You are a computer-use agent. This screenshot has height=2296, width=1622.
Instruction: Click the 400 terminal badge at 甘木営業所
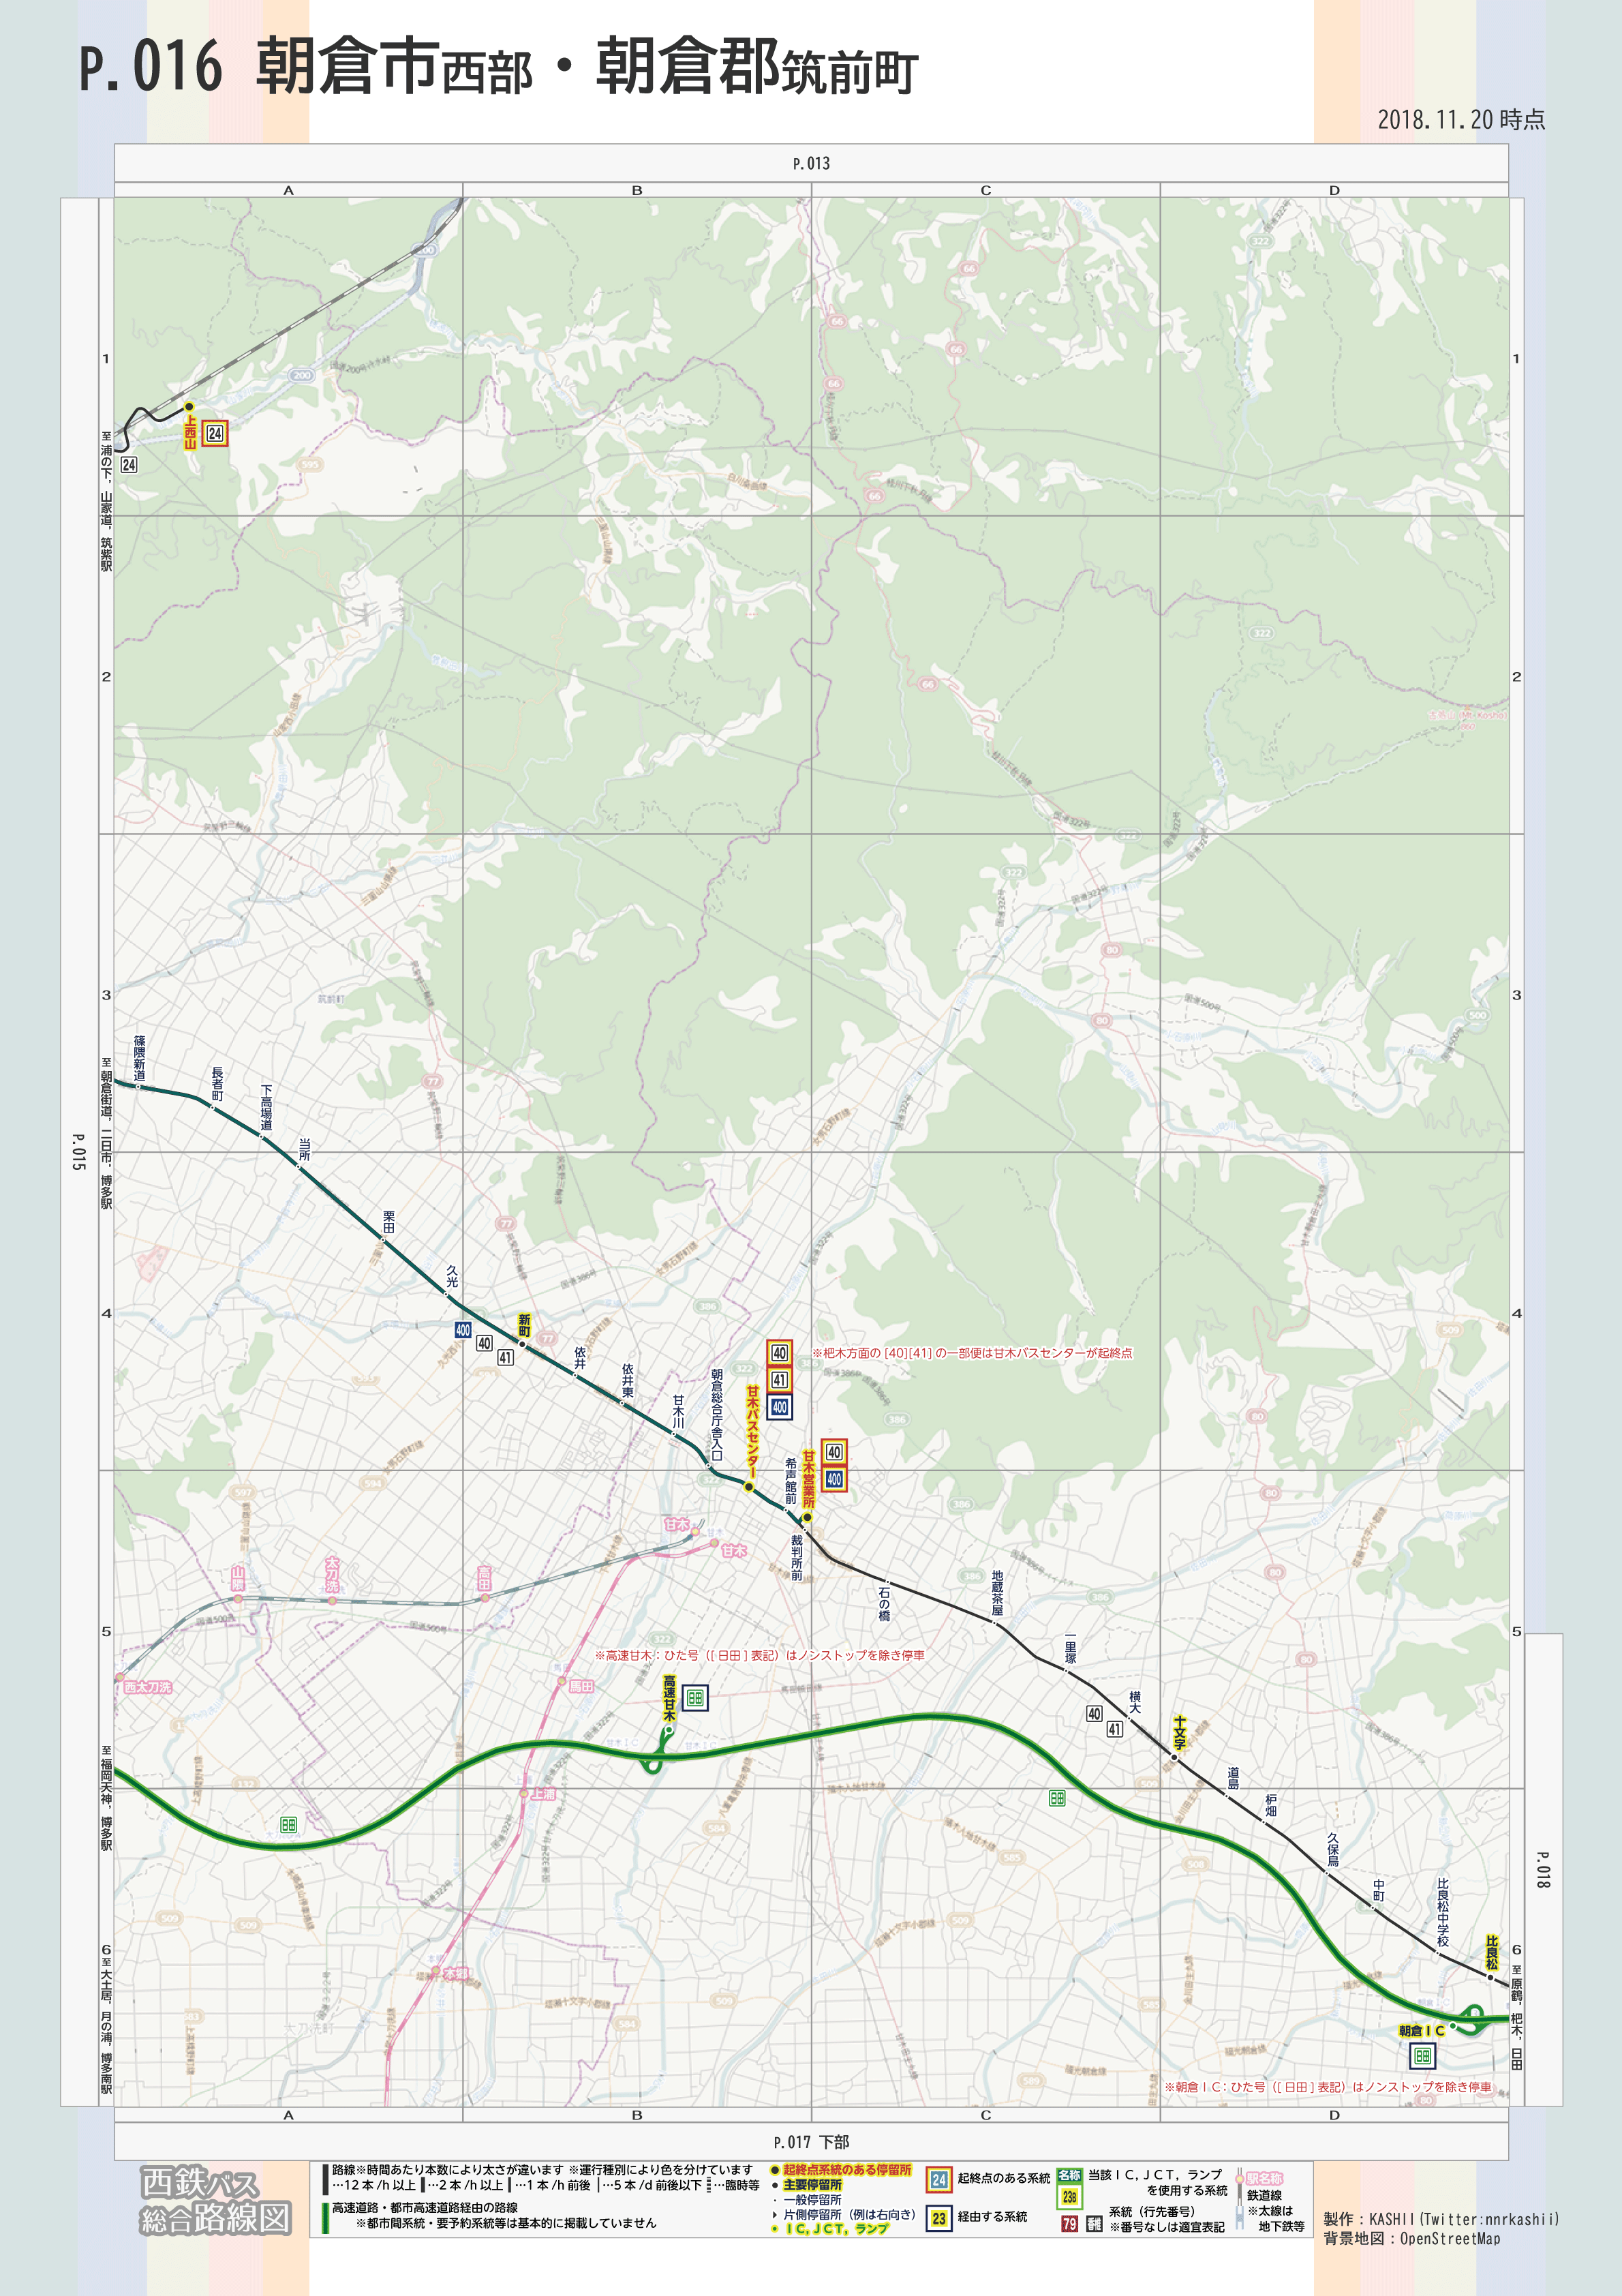834,1479
